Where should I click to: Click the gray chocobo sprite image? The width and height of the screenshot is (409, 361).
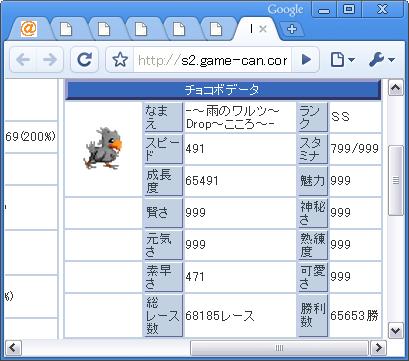[x=103, y=148]
